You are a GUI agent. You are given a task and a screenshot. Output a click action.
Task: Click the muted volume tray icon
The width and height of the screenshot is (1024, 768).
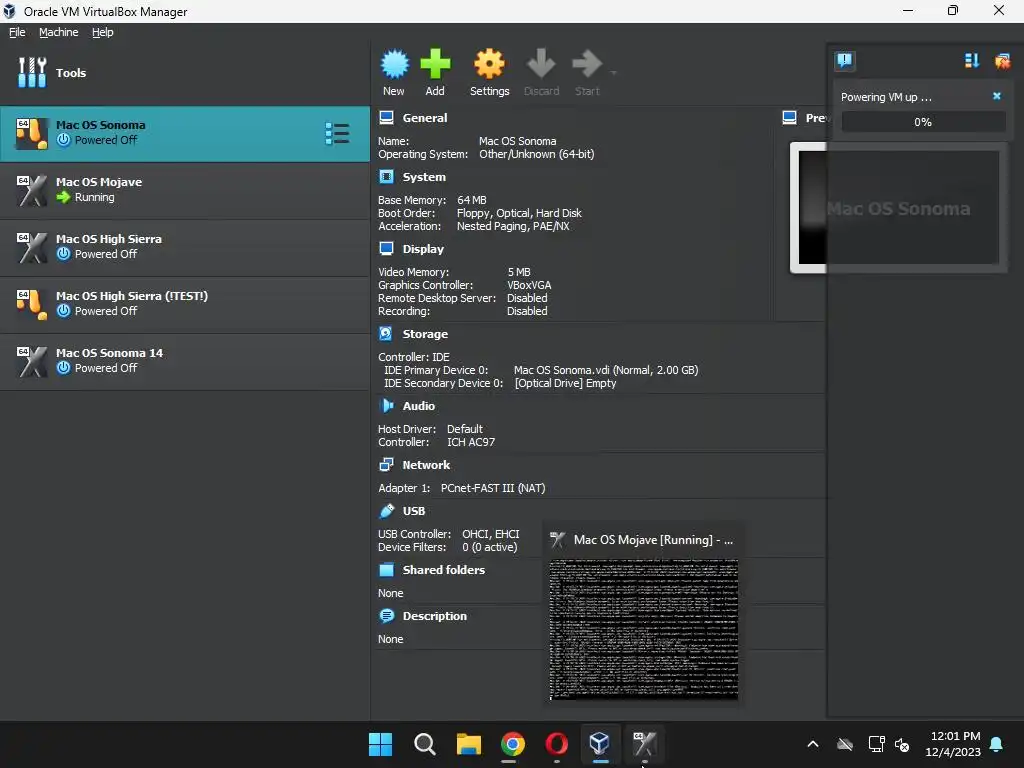[x=902, y=744]
